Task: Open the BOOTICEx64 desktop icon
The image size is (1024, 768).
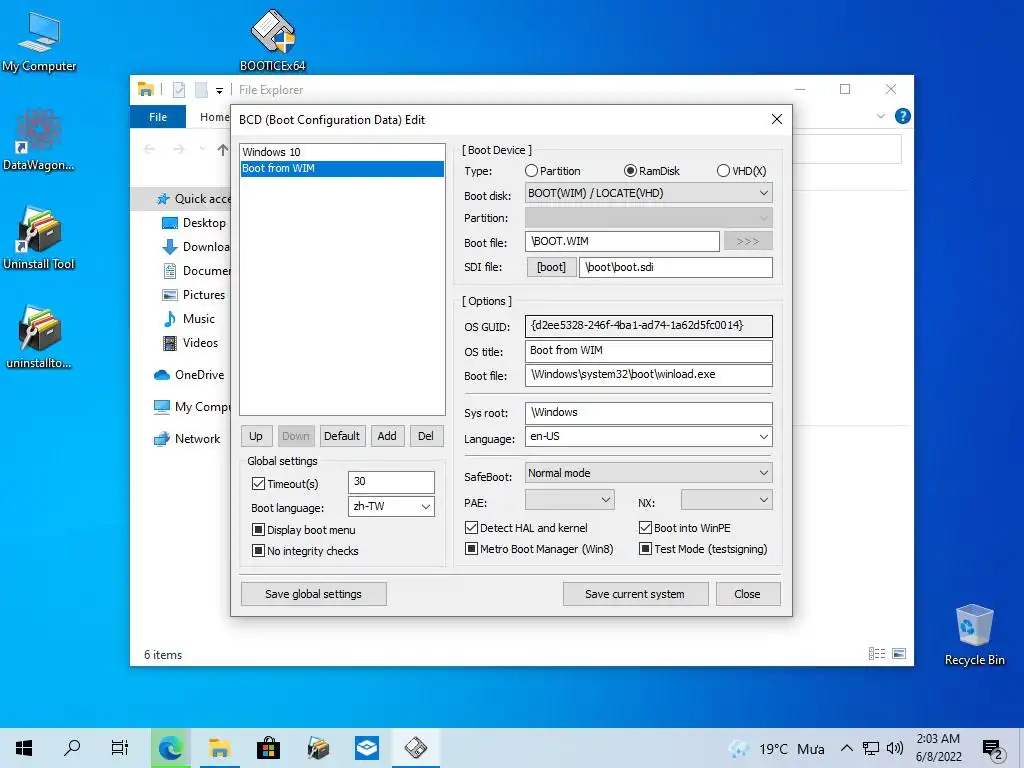Action: tap(272, 40)
